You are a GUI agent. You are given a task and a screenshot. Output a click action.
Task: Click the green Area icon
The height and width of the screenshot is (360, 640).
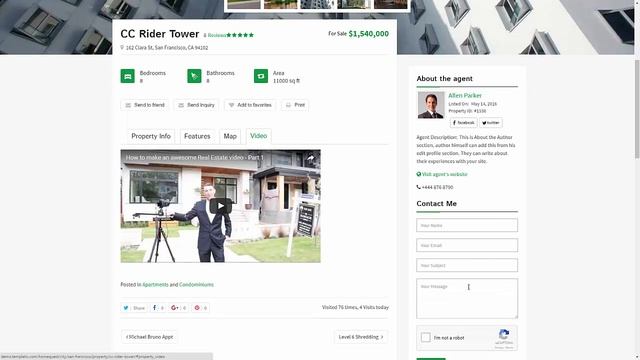click(261, 76)
